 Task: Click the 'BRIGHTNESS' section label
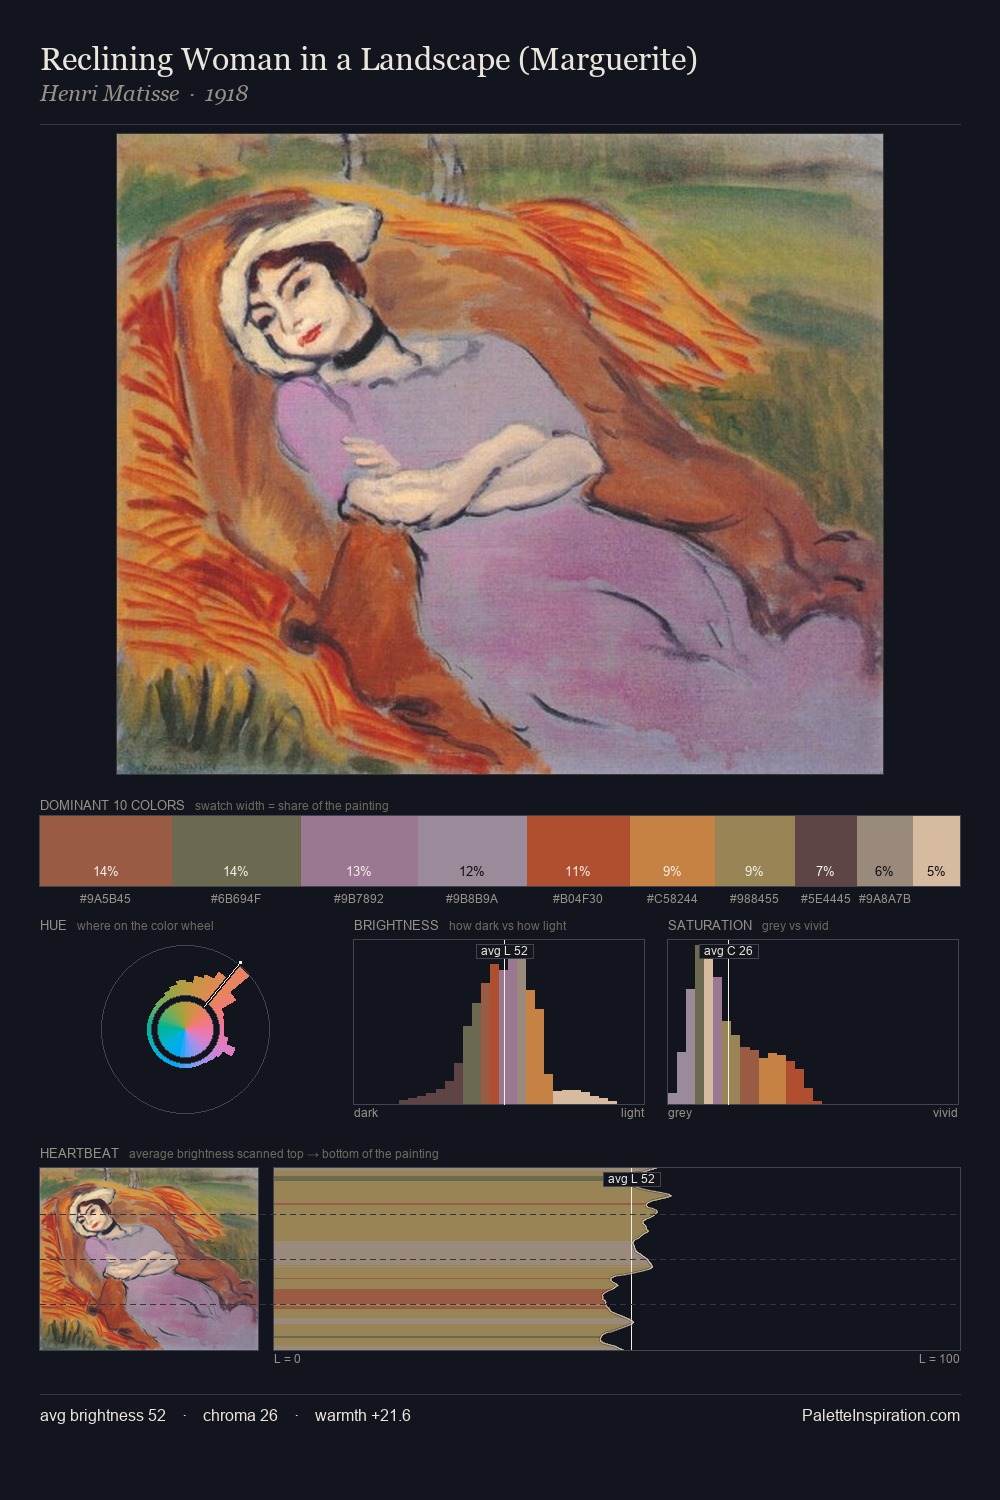396,925
